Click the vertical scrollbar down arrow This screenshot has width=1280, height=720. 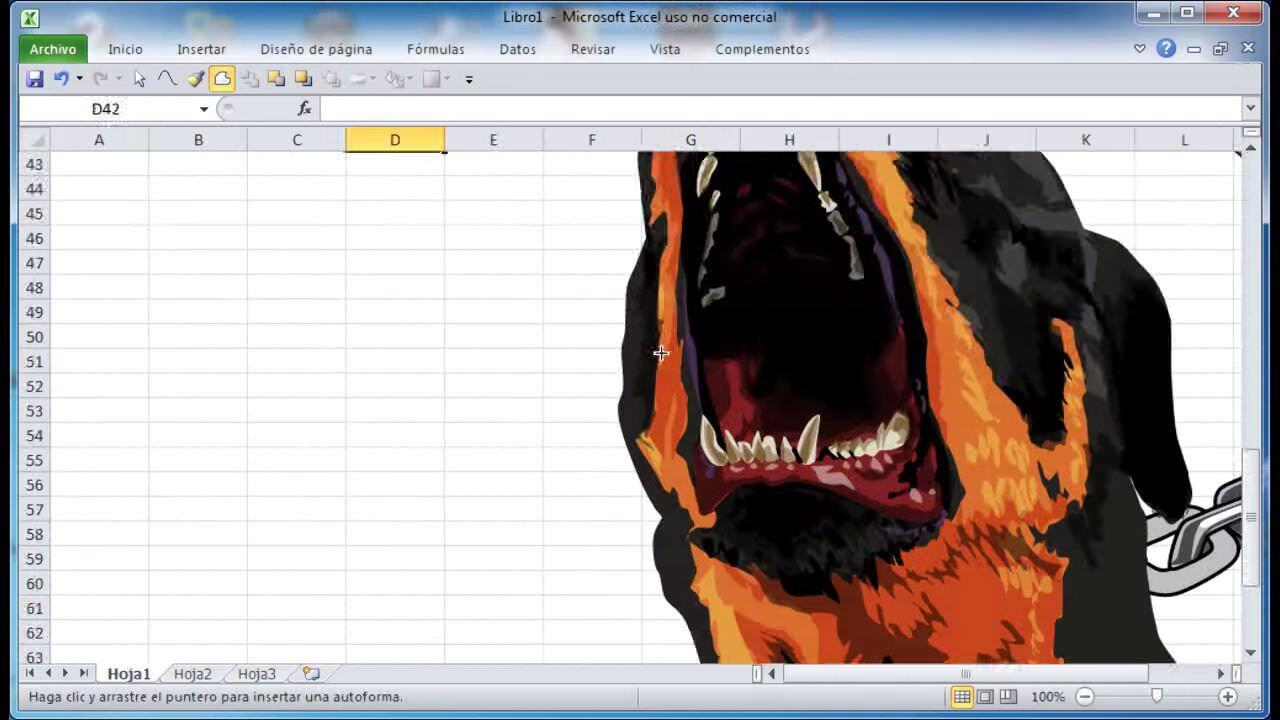[1251, 652]
